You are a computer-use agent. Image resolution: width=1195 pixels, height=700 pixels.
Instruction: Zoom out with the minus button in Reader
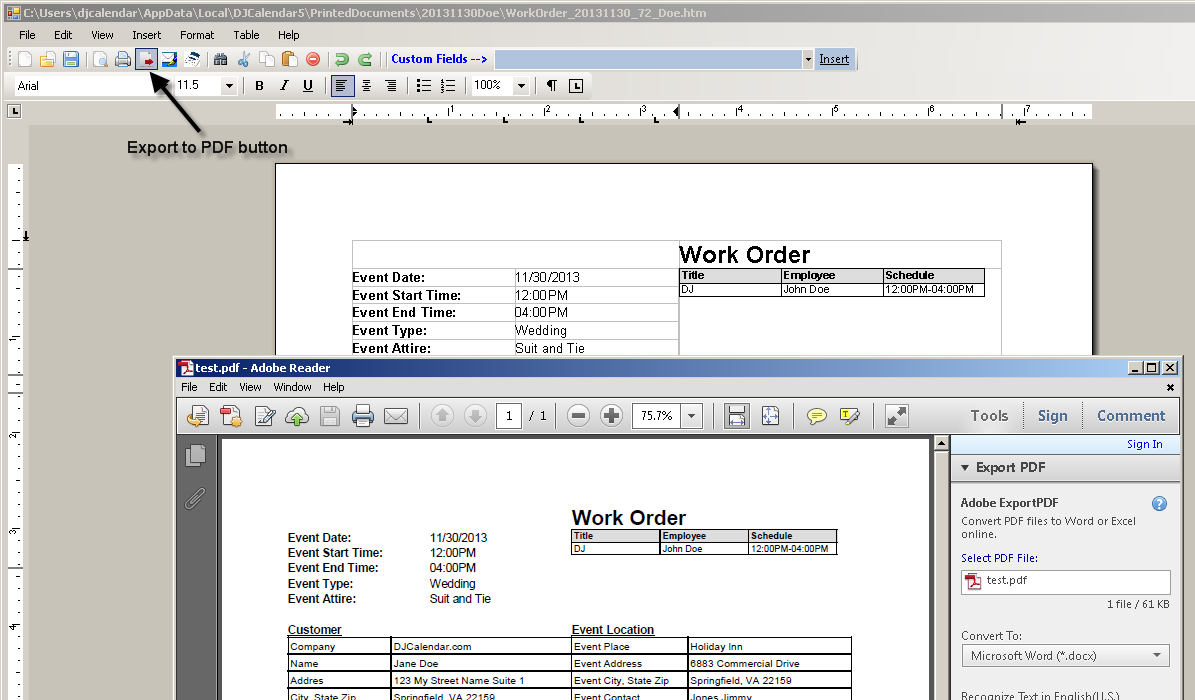pyautogui.click(x=578, y=416)
